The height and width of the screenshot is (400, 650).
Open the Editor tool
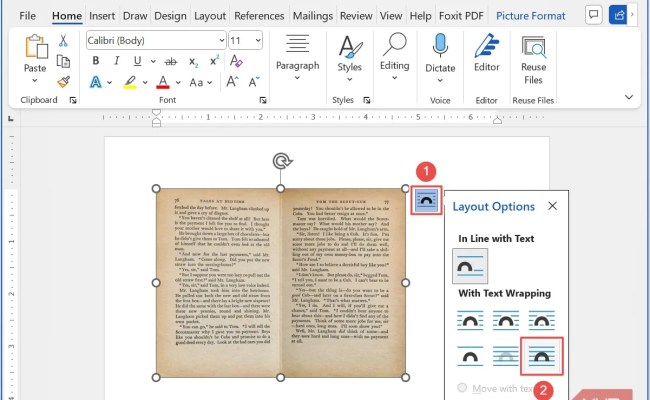[x=487, y=52]
